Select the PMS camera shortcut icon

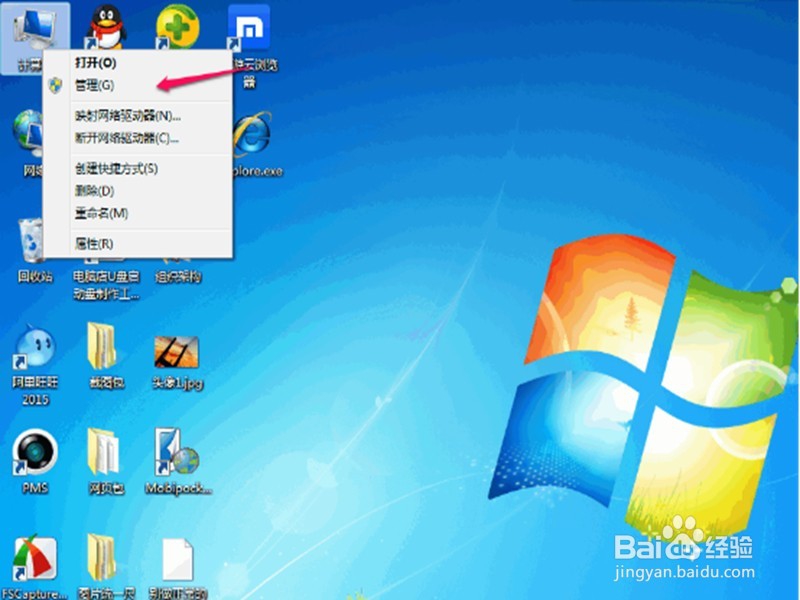(35, 452)
